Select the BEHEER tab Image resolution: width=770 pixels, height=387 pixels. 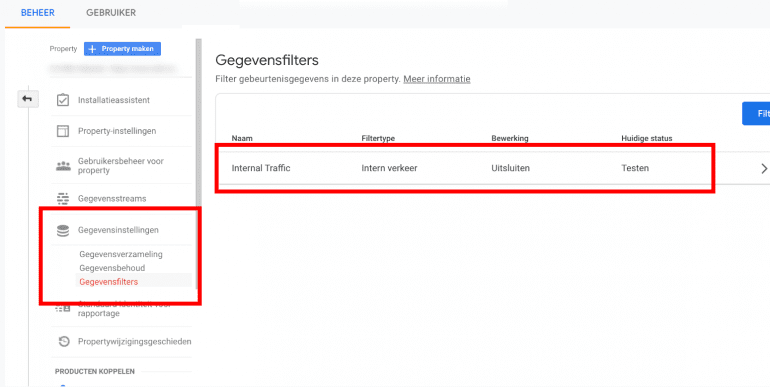coord(37,13)
